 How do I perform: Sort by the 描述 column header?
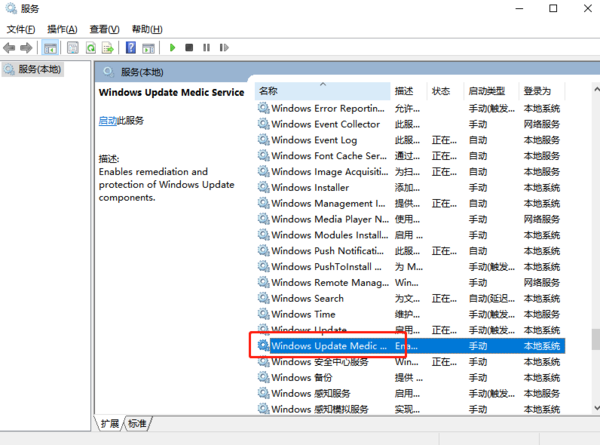tap(408, 91)
